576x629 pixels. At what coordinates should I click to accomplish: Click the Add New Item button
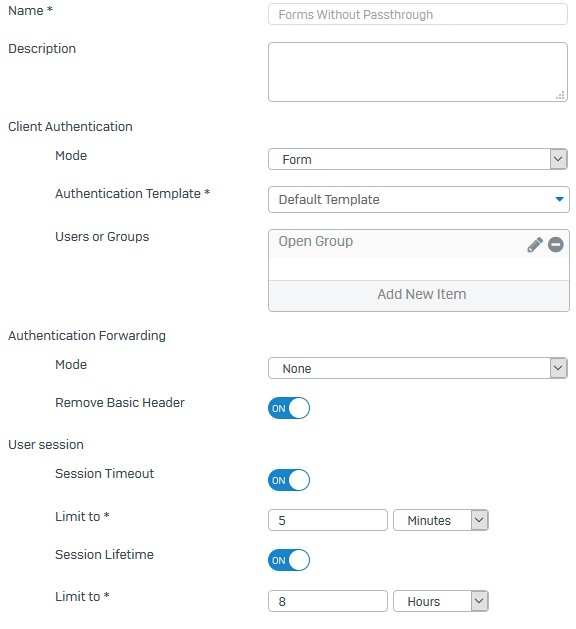(419, 295)
